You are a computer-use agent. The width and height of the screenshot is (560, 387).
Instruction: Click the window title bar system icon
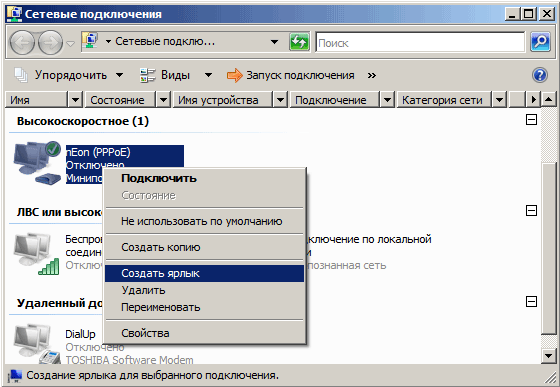pos(14,13)
